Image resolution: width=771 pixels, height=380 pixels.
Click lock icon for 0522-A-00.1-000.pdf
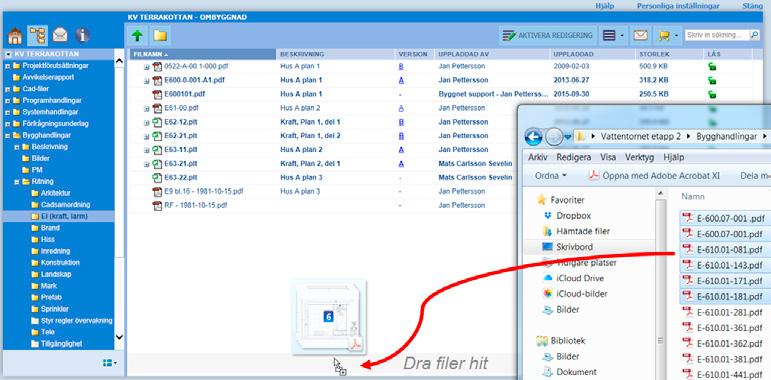tap(712, 66)
